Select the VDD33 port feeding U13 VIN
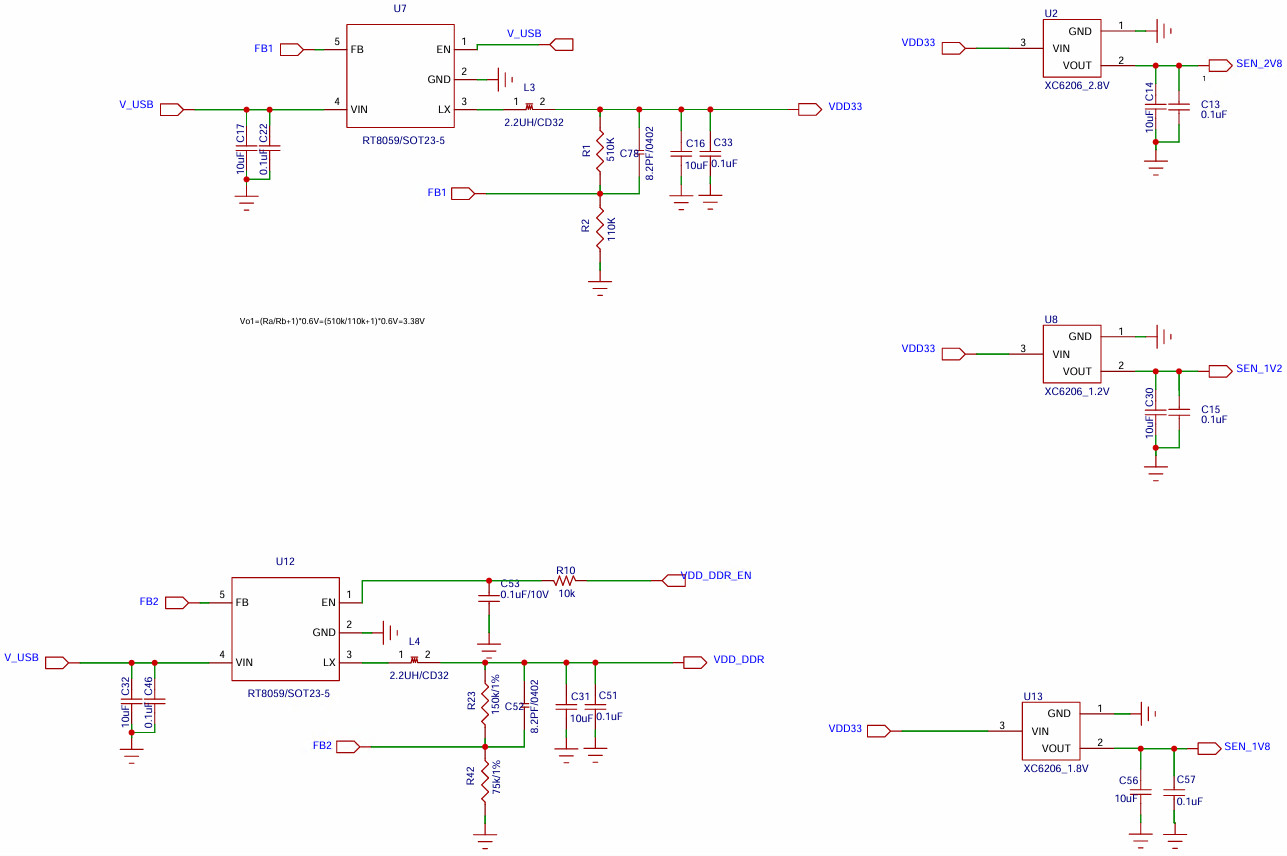The height and width of the screenshot is (856, 1287). 879,731
